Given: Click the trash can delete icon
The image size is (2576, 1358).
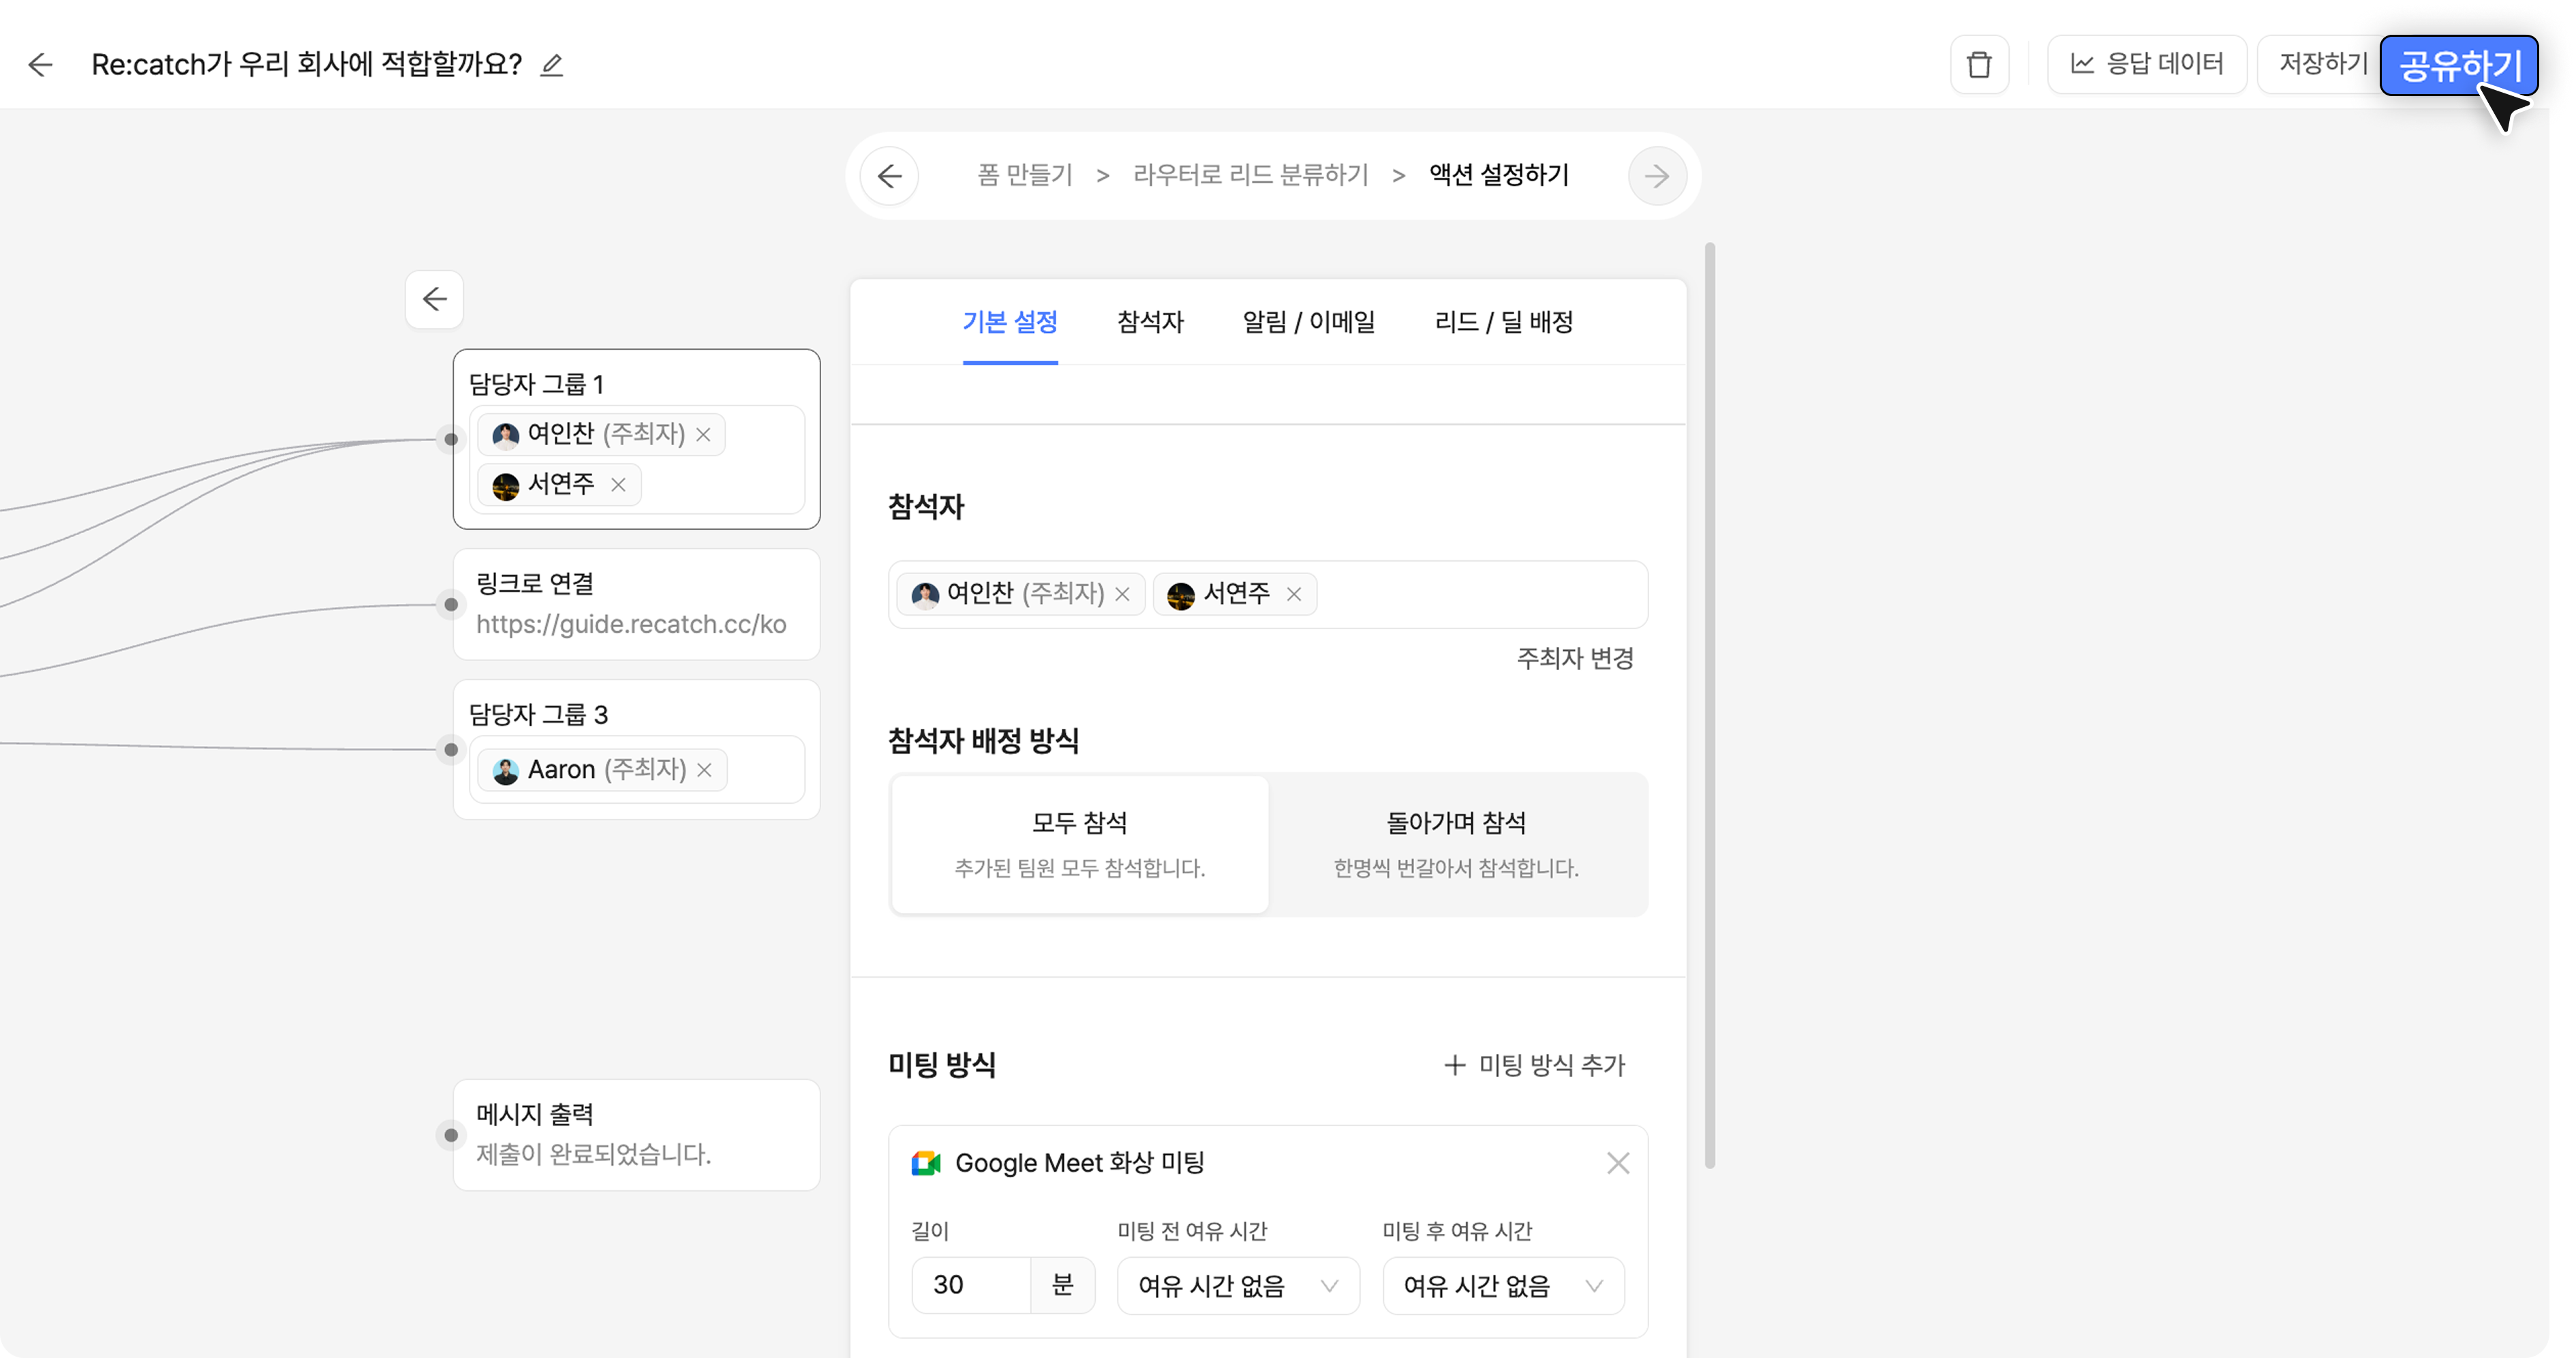Looking at the screenshot, I should (x=1979, y=66).
